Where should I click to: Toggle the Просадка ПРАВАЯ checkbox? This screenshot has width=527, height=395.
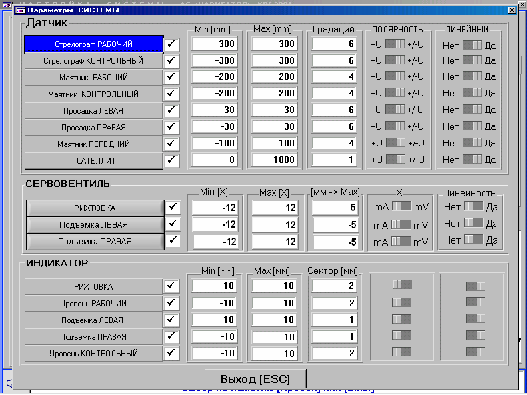171,127
